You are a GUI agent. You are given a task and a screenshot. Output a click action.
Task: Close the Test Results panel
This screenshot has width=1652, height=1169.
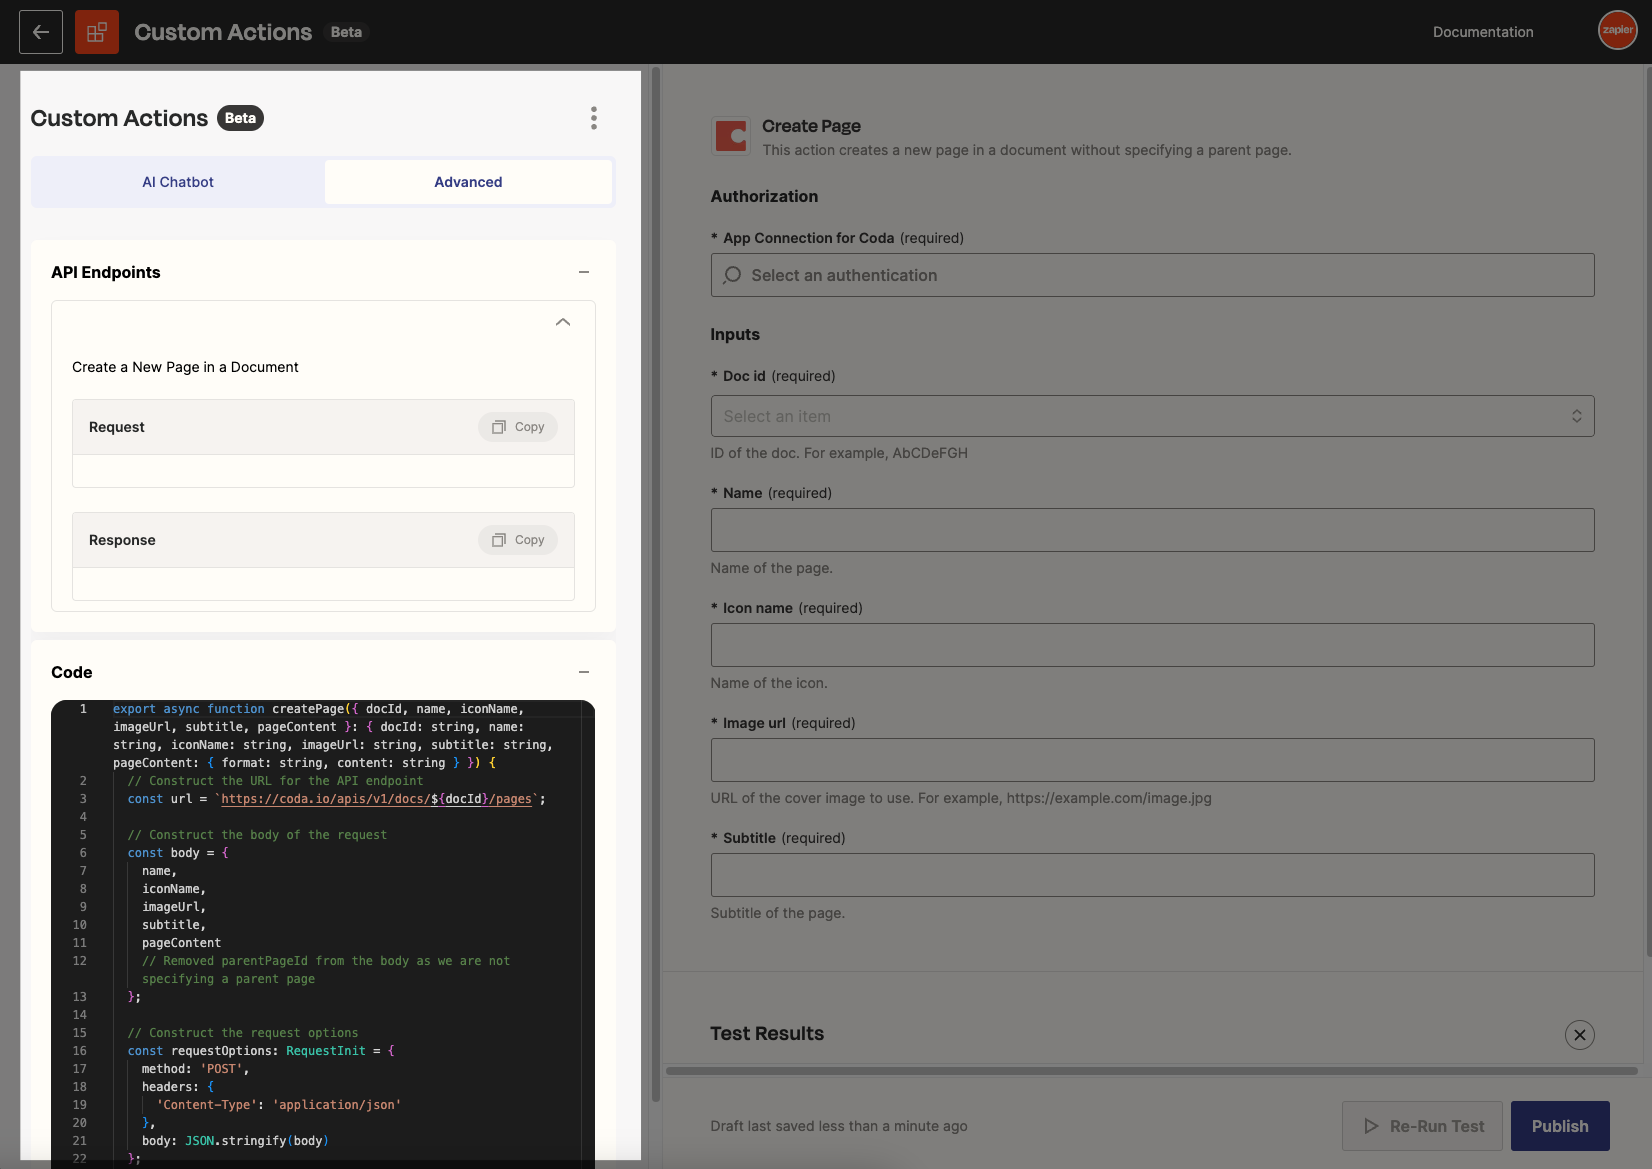point(1579,1035)
